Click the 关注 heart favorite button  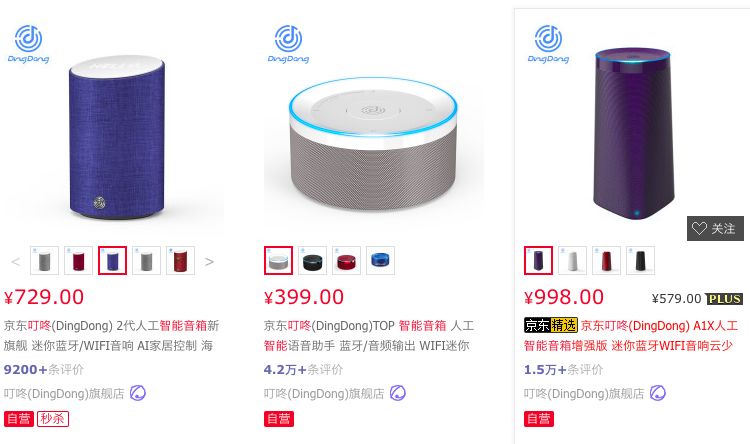click(715, 228)
